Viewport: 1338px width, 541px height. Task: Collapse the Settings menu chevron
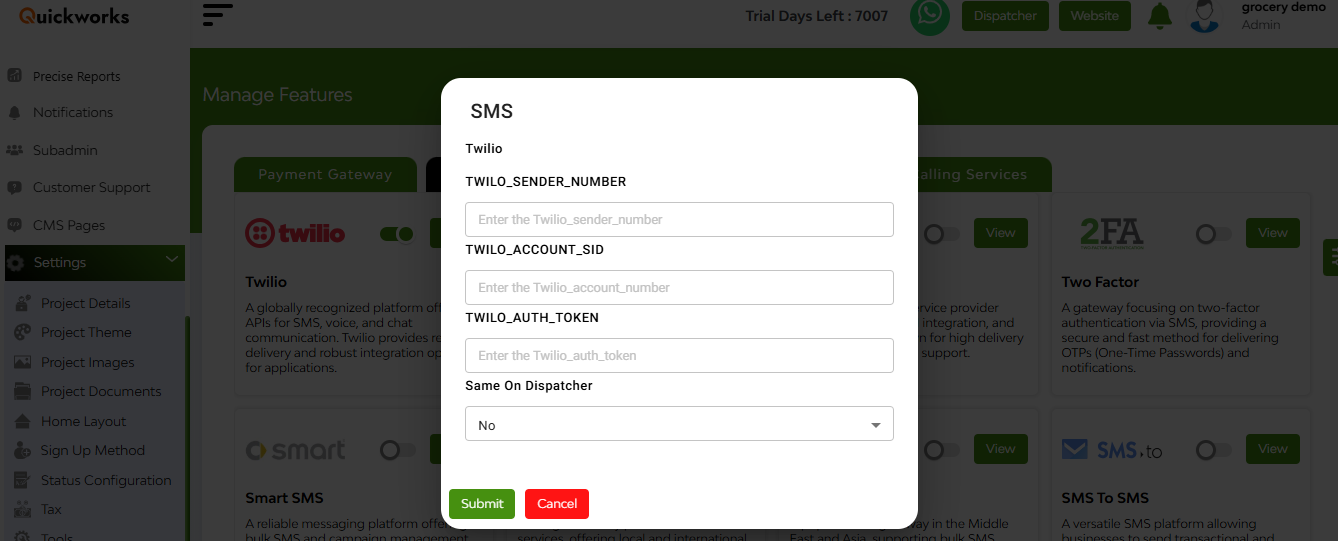coord(172,261)
